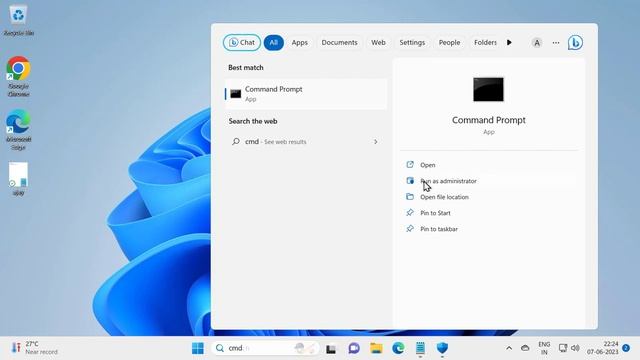The height and width of the screenshot is (360, 640).
Task: Switch to the Folders search filter
Action: click(x=485, y=42)
